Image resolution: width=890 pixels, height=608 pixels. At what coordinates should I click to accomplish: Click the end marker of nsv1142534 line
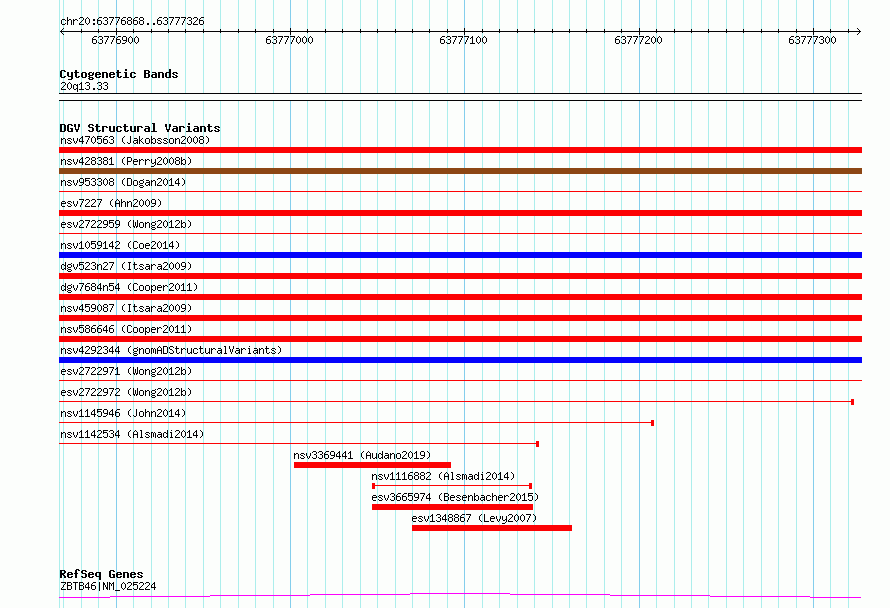[x=538, y=444]
